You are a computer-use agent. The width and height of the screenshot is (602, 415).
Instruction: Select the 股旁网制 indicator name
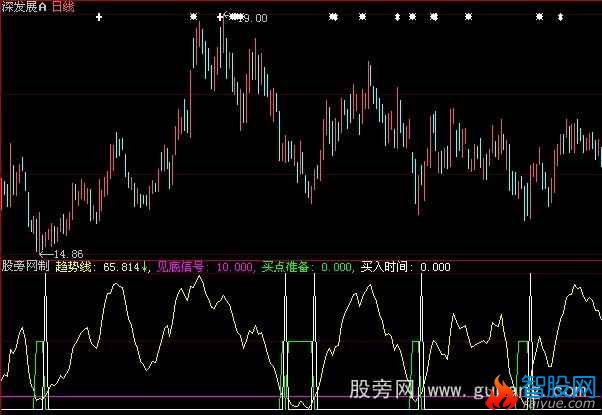[x=26, y=267]
